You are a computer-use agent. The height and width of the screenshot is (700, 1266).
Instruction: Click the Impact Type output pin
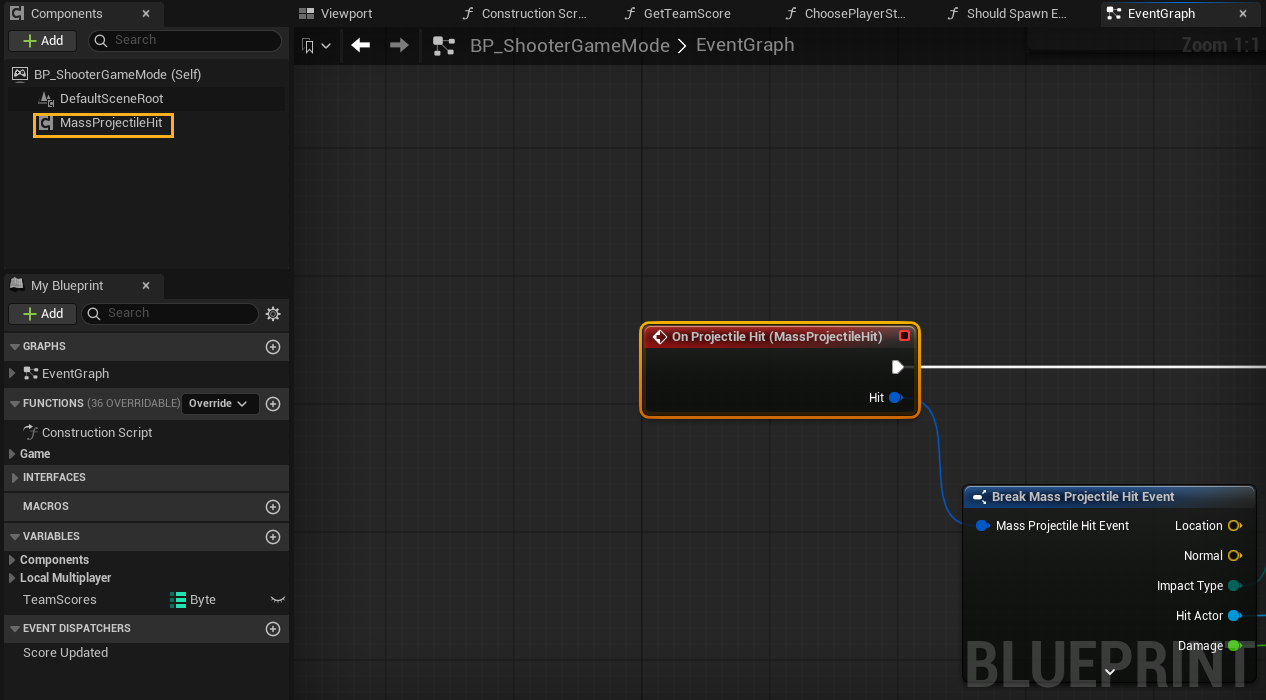click(x=1235, y=586)
